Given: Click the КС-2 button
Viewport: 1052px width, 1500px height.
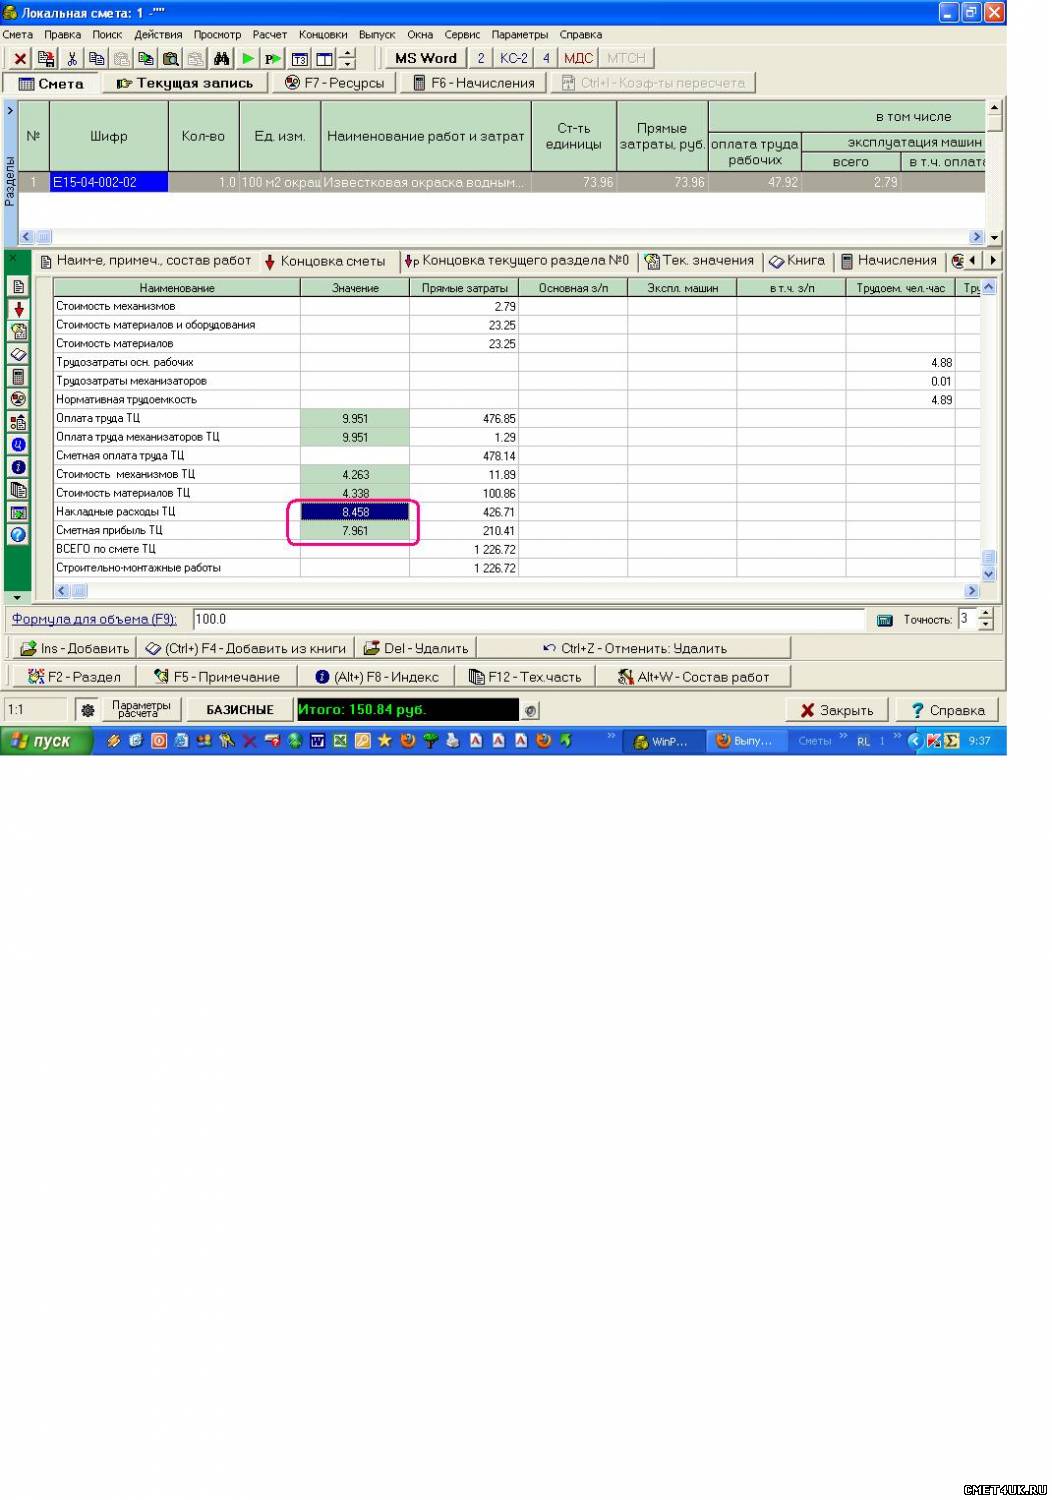Looking at the screenshot, I should point(514,58).
